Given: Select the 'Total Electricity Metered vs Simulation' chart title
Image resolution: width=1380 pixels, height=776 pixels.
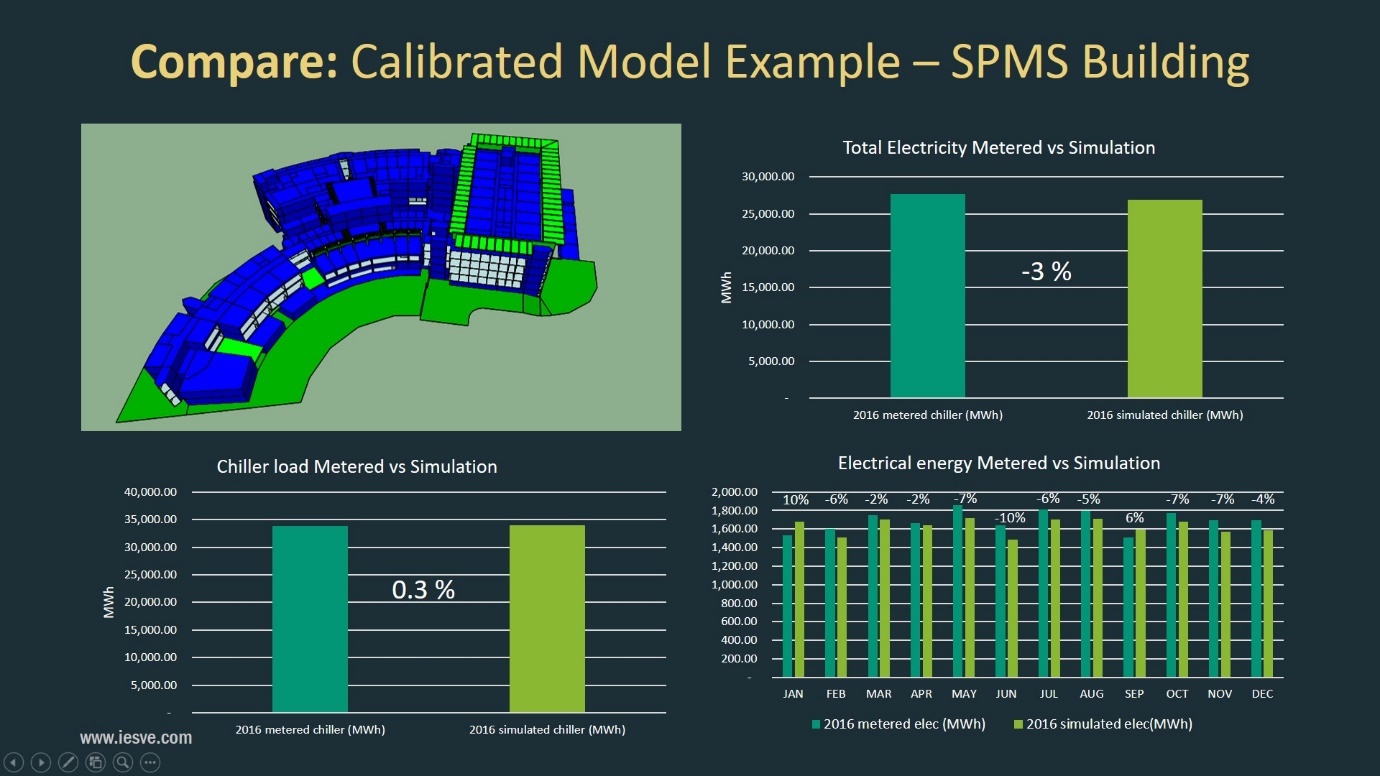Looking at the screenshot, I should click(998, 148).
